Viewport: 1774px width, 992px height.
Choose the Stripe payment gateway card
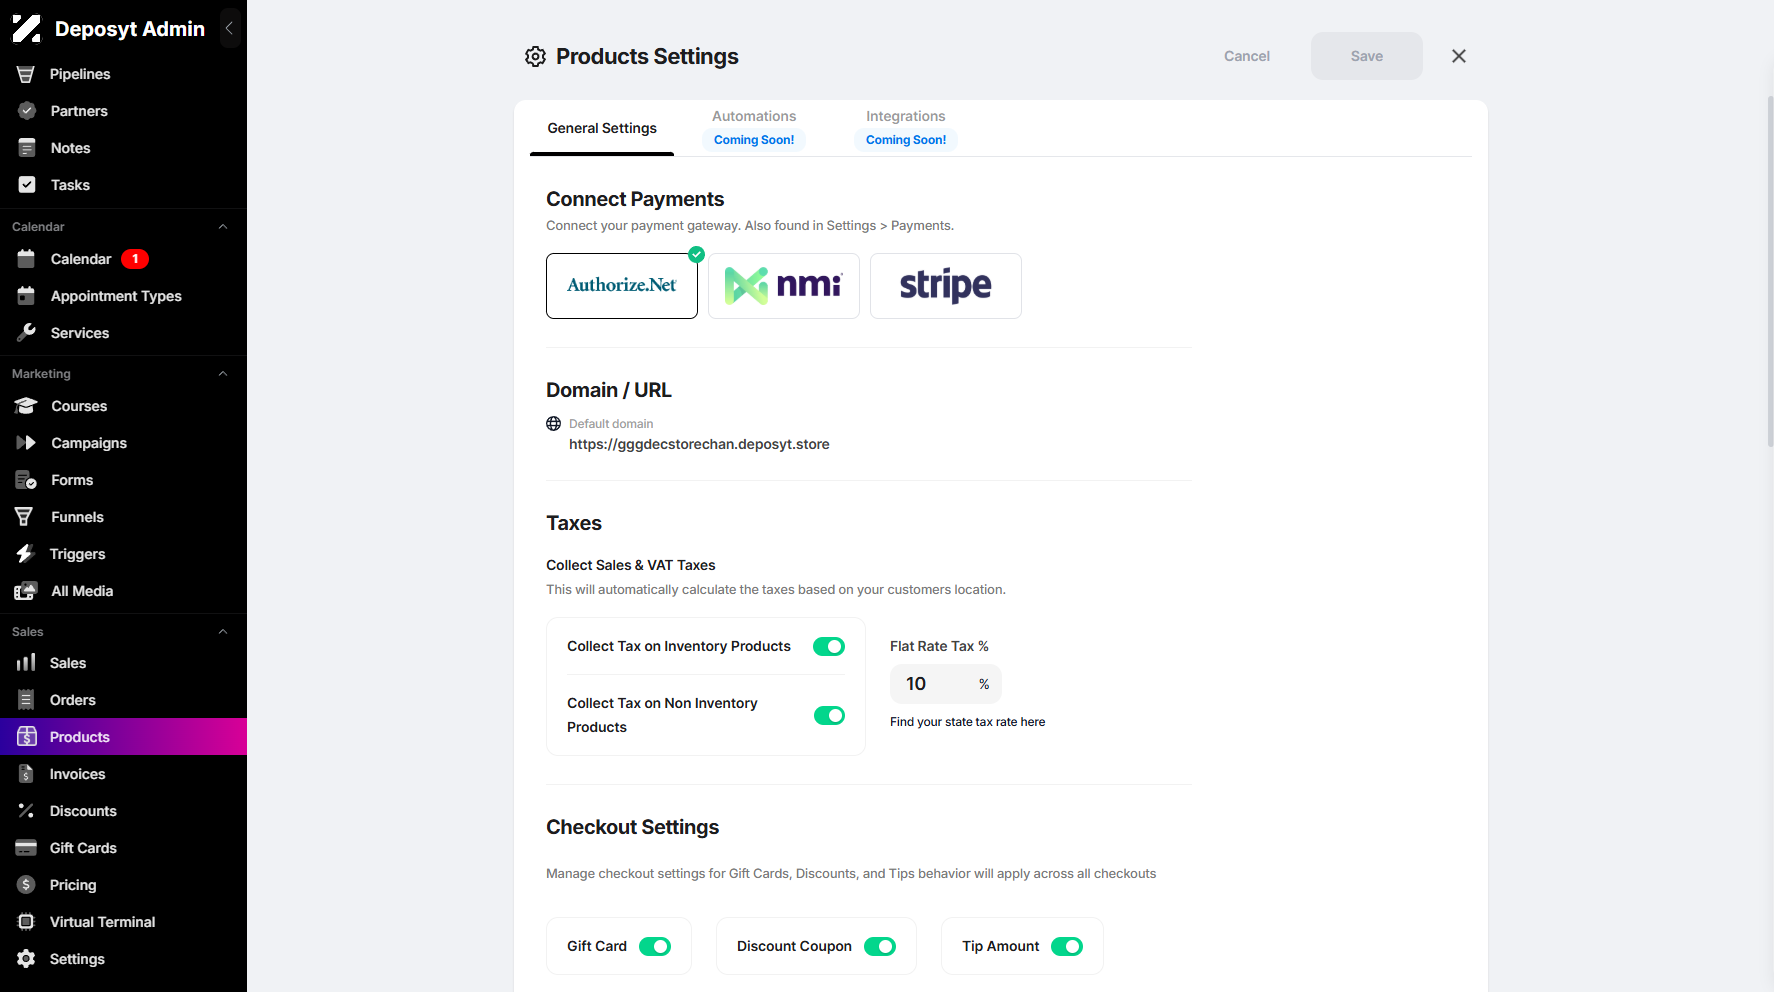click(x=946, y=286)
